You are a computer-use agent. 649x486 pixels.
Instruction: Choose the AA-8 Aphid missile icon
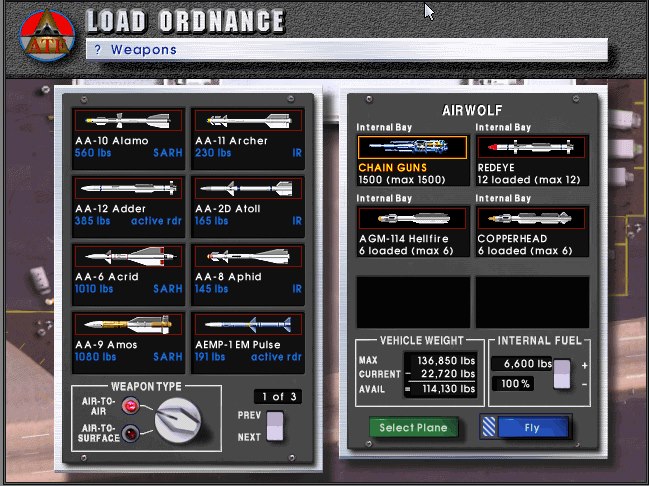pos(248,256)
